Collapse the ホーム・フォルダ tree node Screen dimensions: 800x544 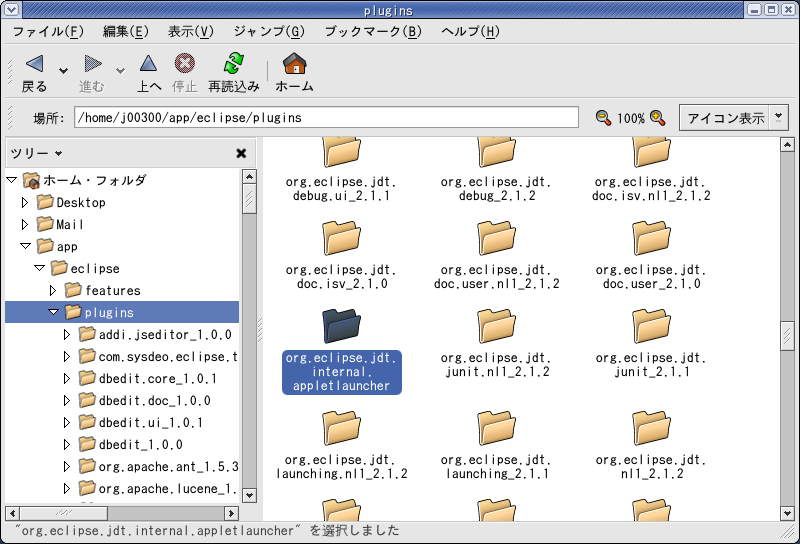12,180
